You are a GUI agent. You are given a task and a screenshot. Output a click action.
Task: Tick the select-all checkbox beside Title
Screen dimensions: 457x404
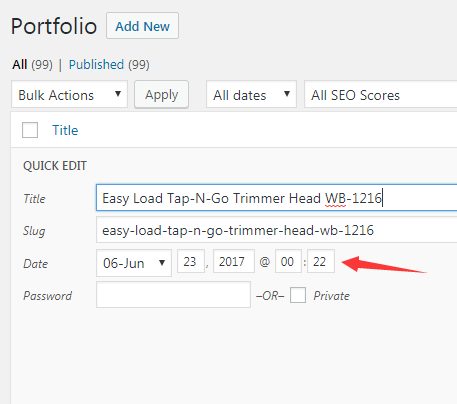pos(30,130)
